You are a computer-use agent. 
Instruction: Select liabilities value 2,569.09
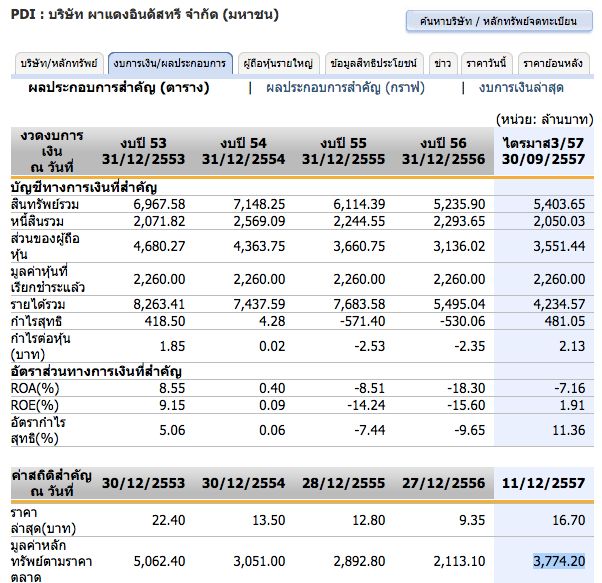point(259,221)
